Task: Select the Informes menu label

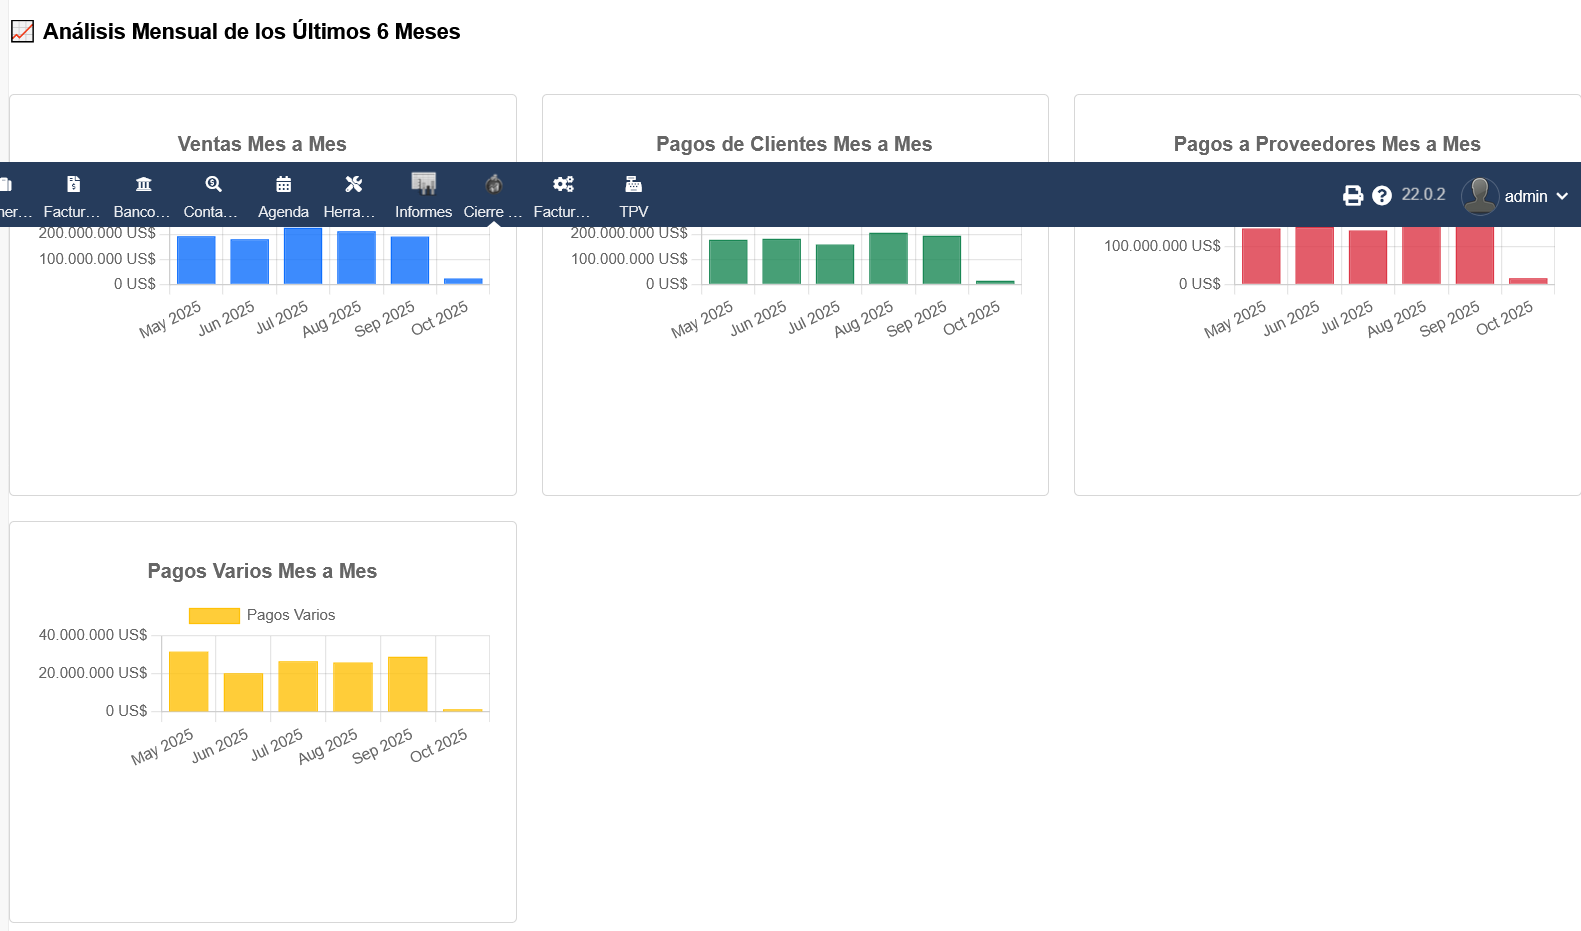Action: click(x=423, y=212)
